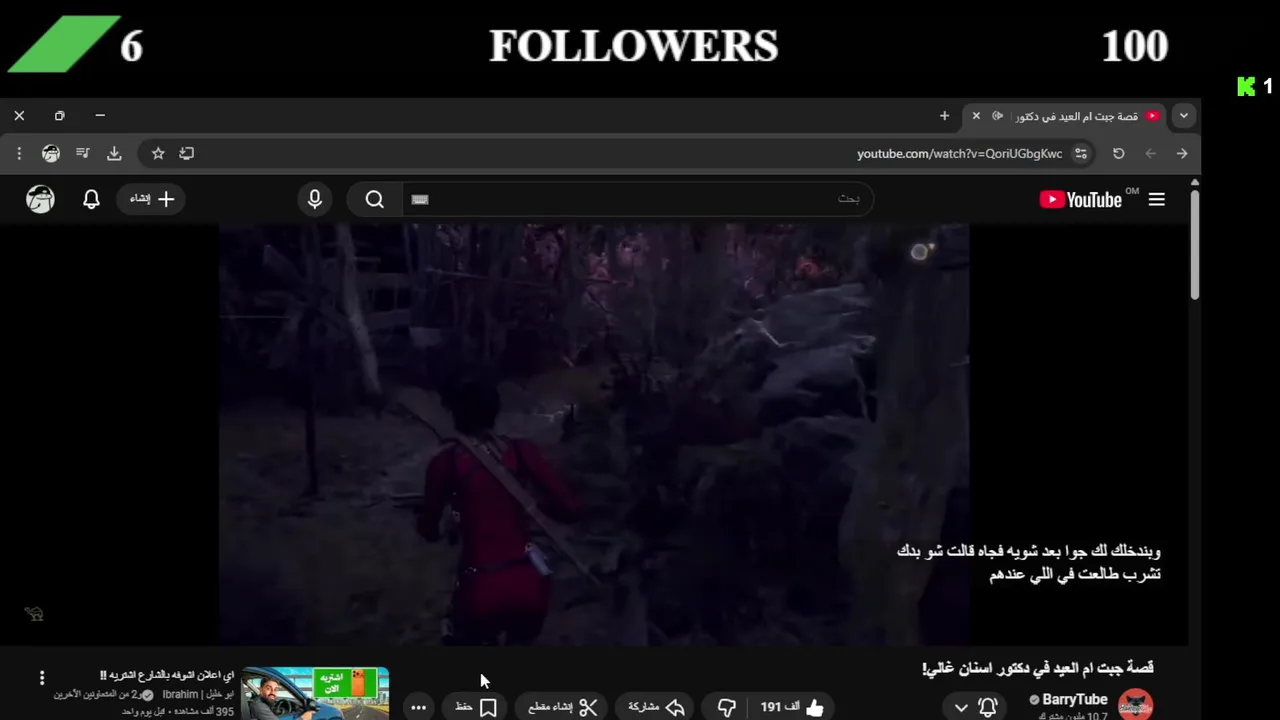
Task: Click the share/cast icon next to the star
Action: (186, 153)
